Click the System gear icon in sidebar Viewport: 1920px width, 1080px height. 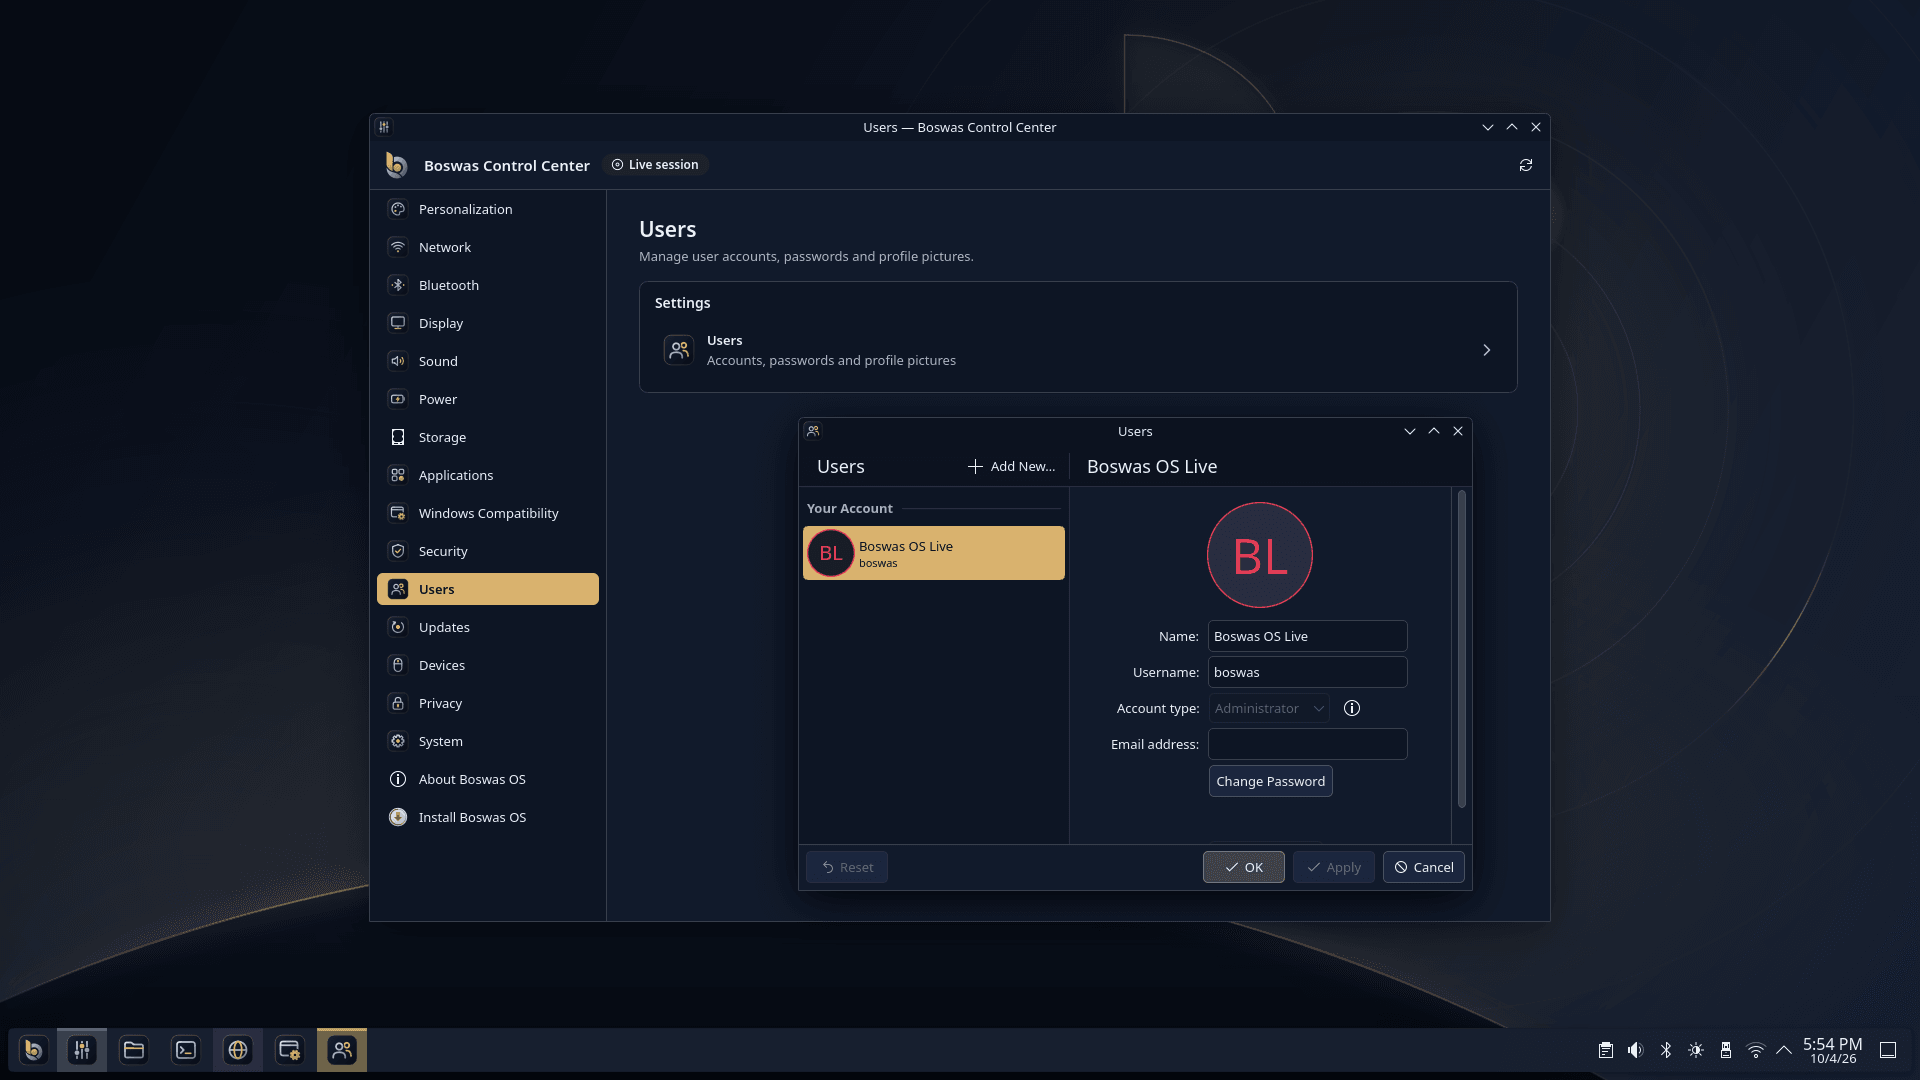coord(398,741)
